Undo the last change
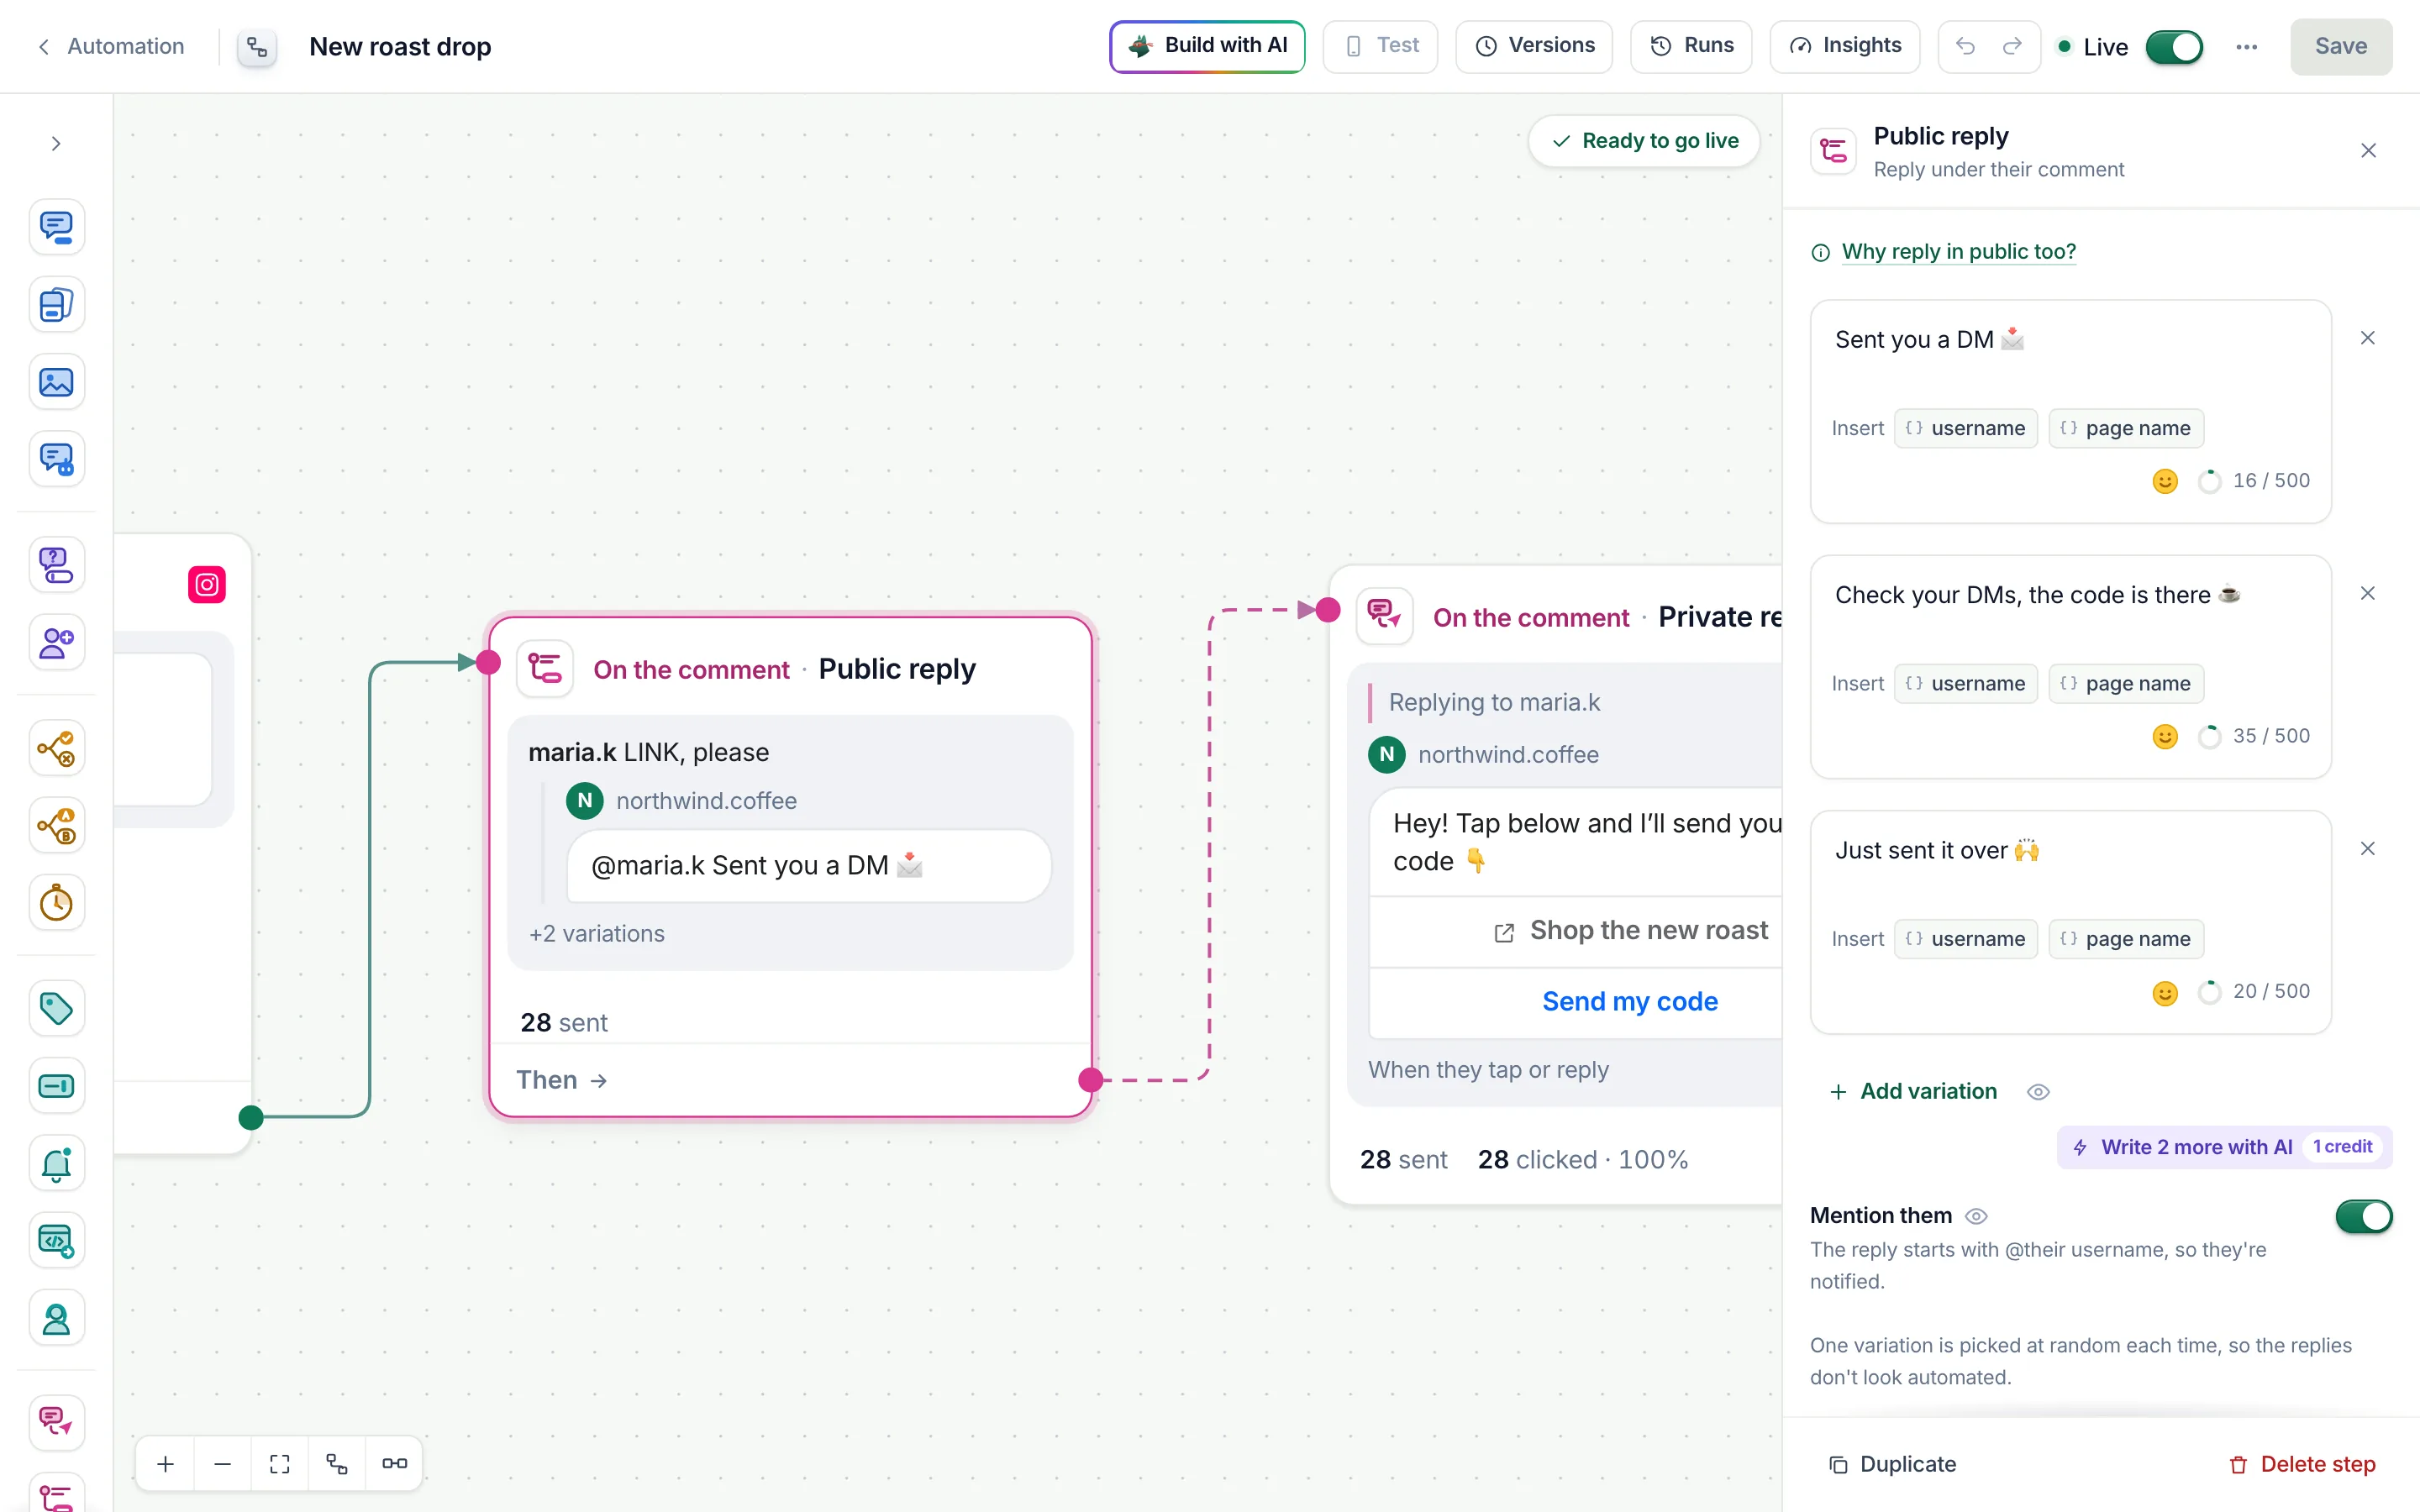Viewport: 2420px width, 1512px height. click(x=1965, y=46)
